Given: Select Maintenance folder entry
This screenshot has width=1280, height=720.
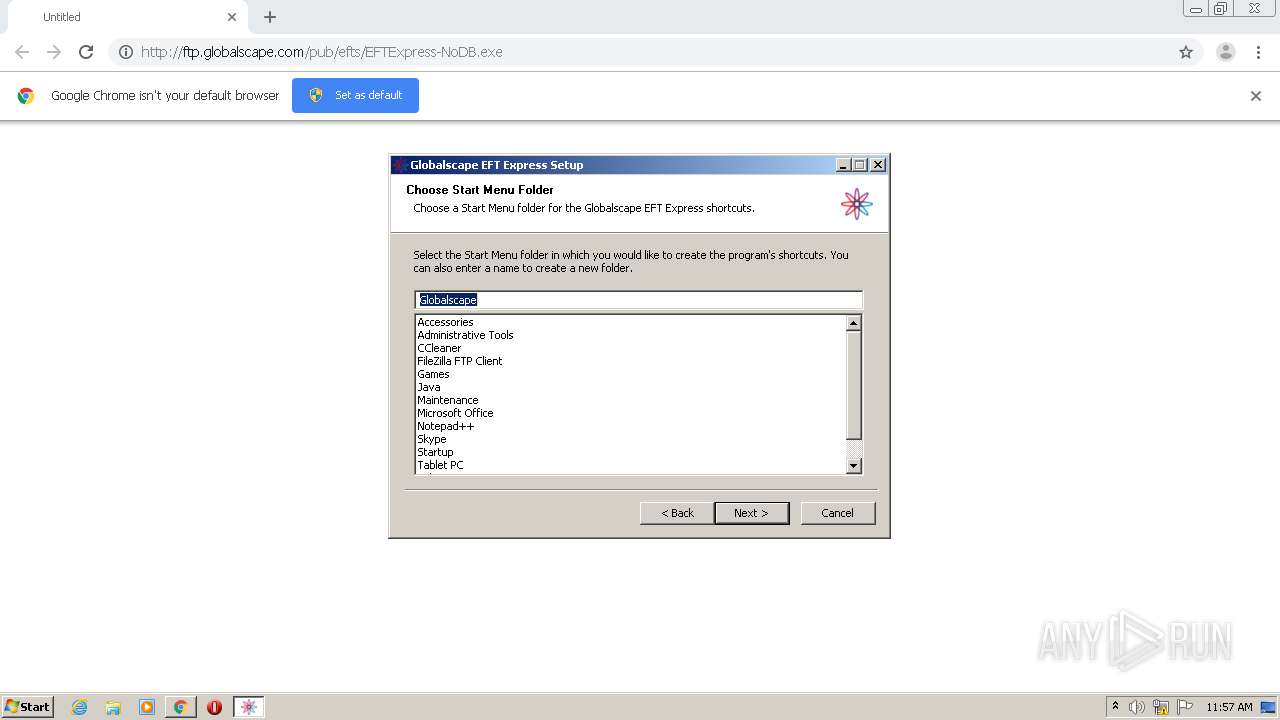Looking at the screenshot, I should pyautogui.click(x=448, y=400).
